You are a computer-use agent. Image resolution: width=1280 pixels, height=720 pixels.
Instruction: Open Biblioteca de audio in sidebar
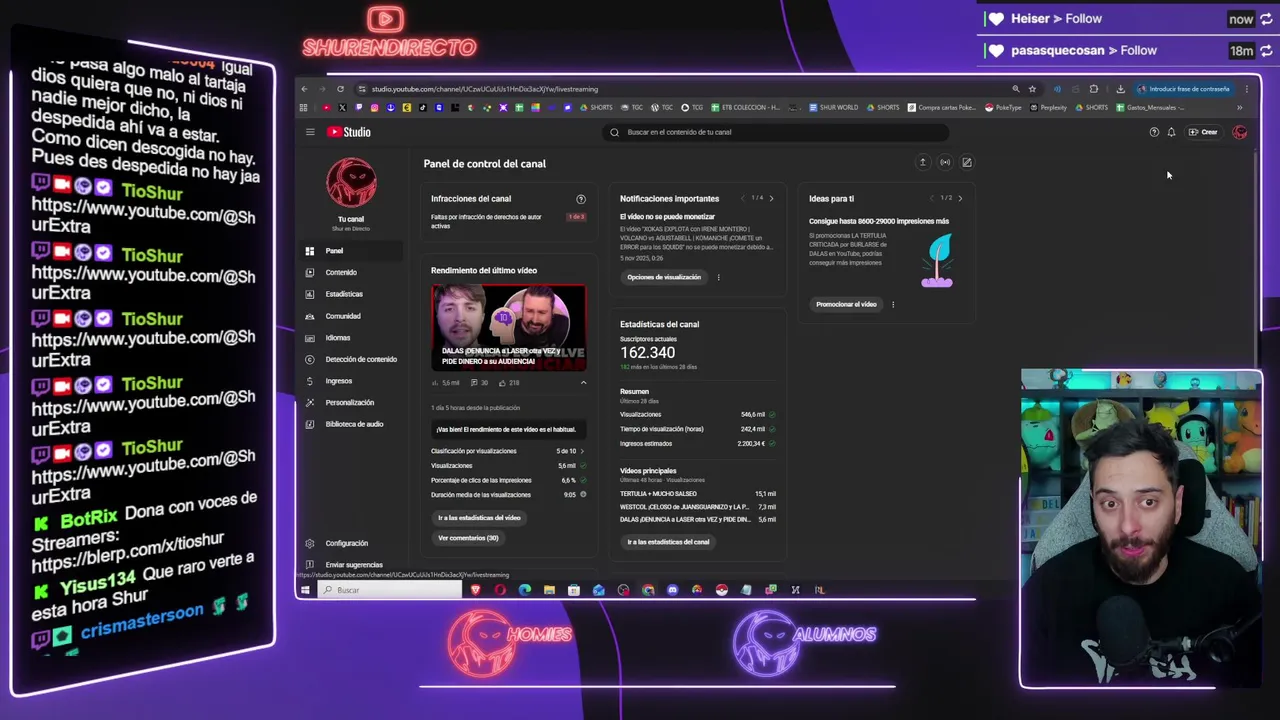pos(352,424)
